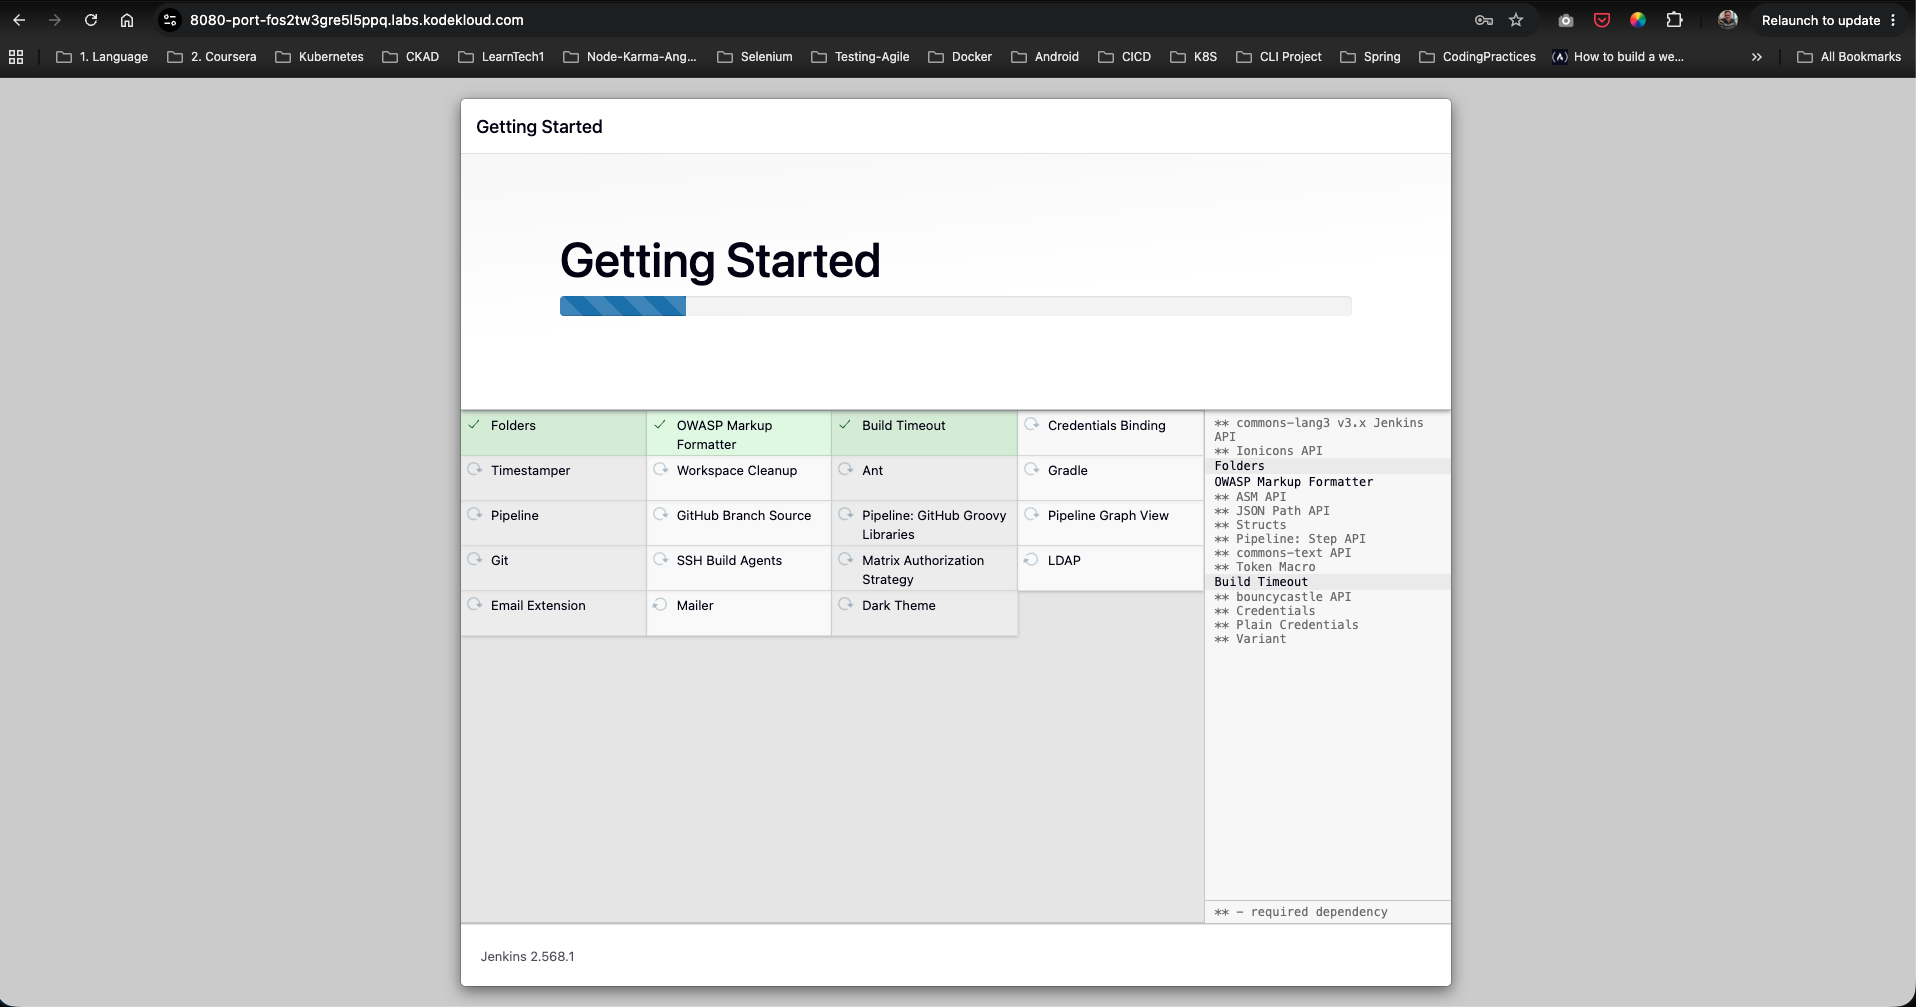Click the SSH Build Agents plugin label
This screenshot has height=1007, width=1916.
(x=729, y=560)
